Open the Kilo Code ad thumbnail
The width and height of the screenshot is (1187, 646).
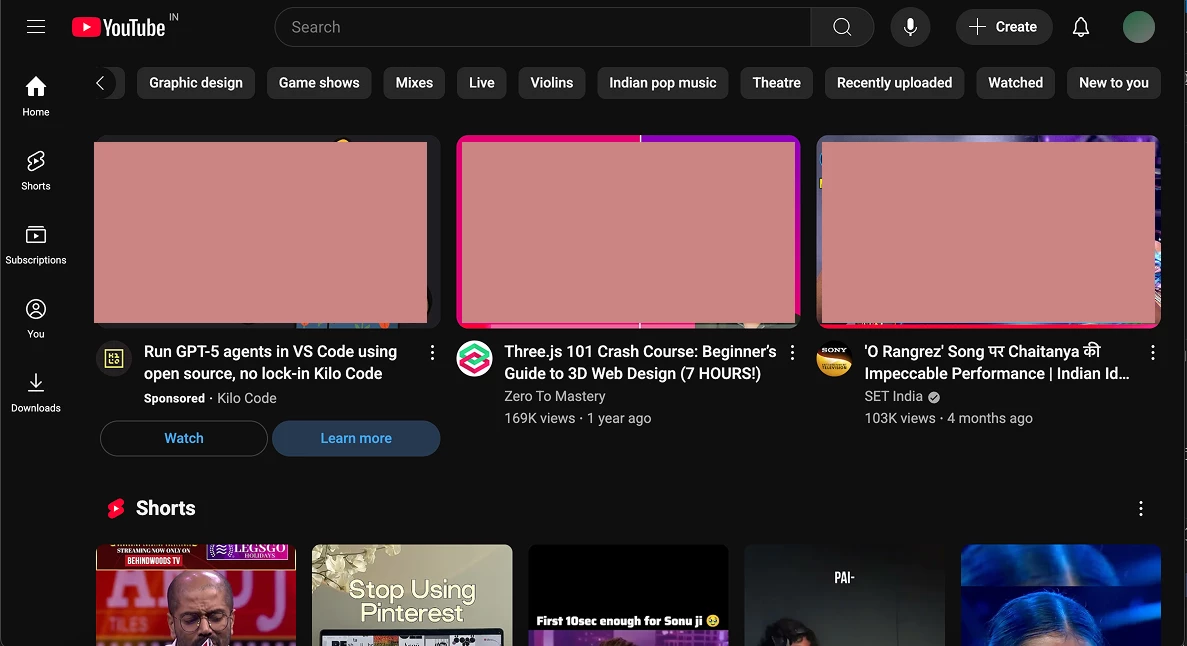tap(267, 232)
